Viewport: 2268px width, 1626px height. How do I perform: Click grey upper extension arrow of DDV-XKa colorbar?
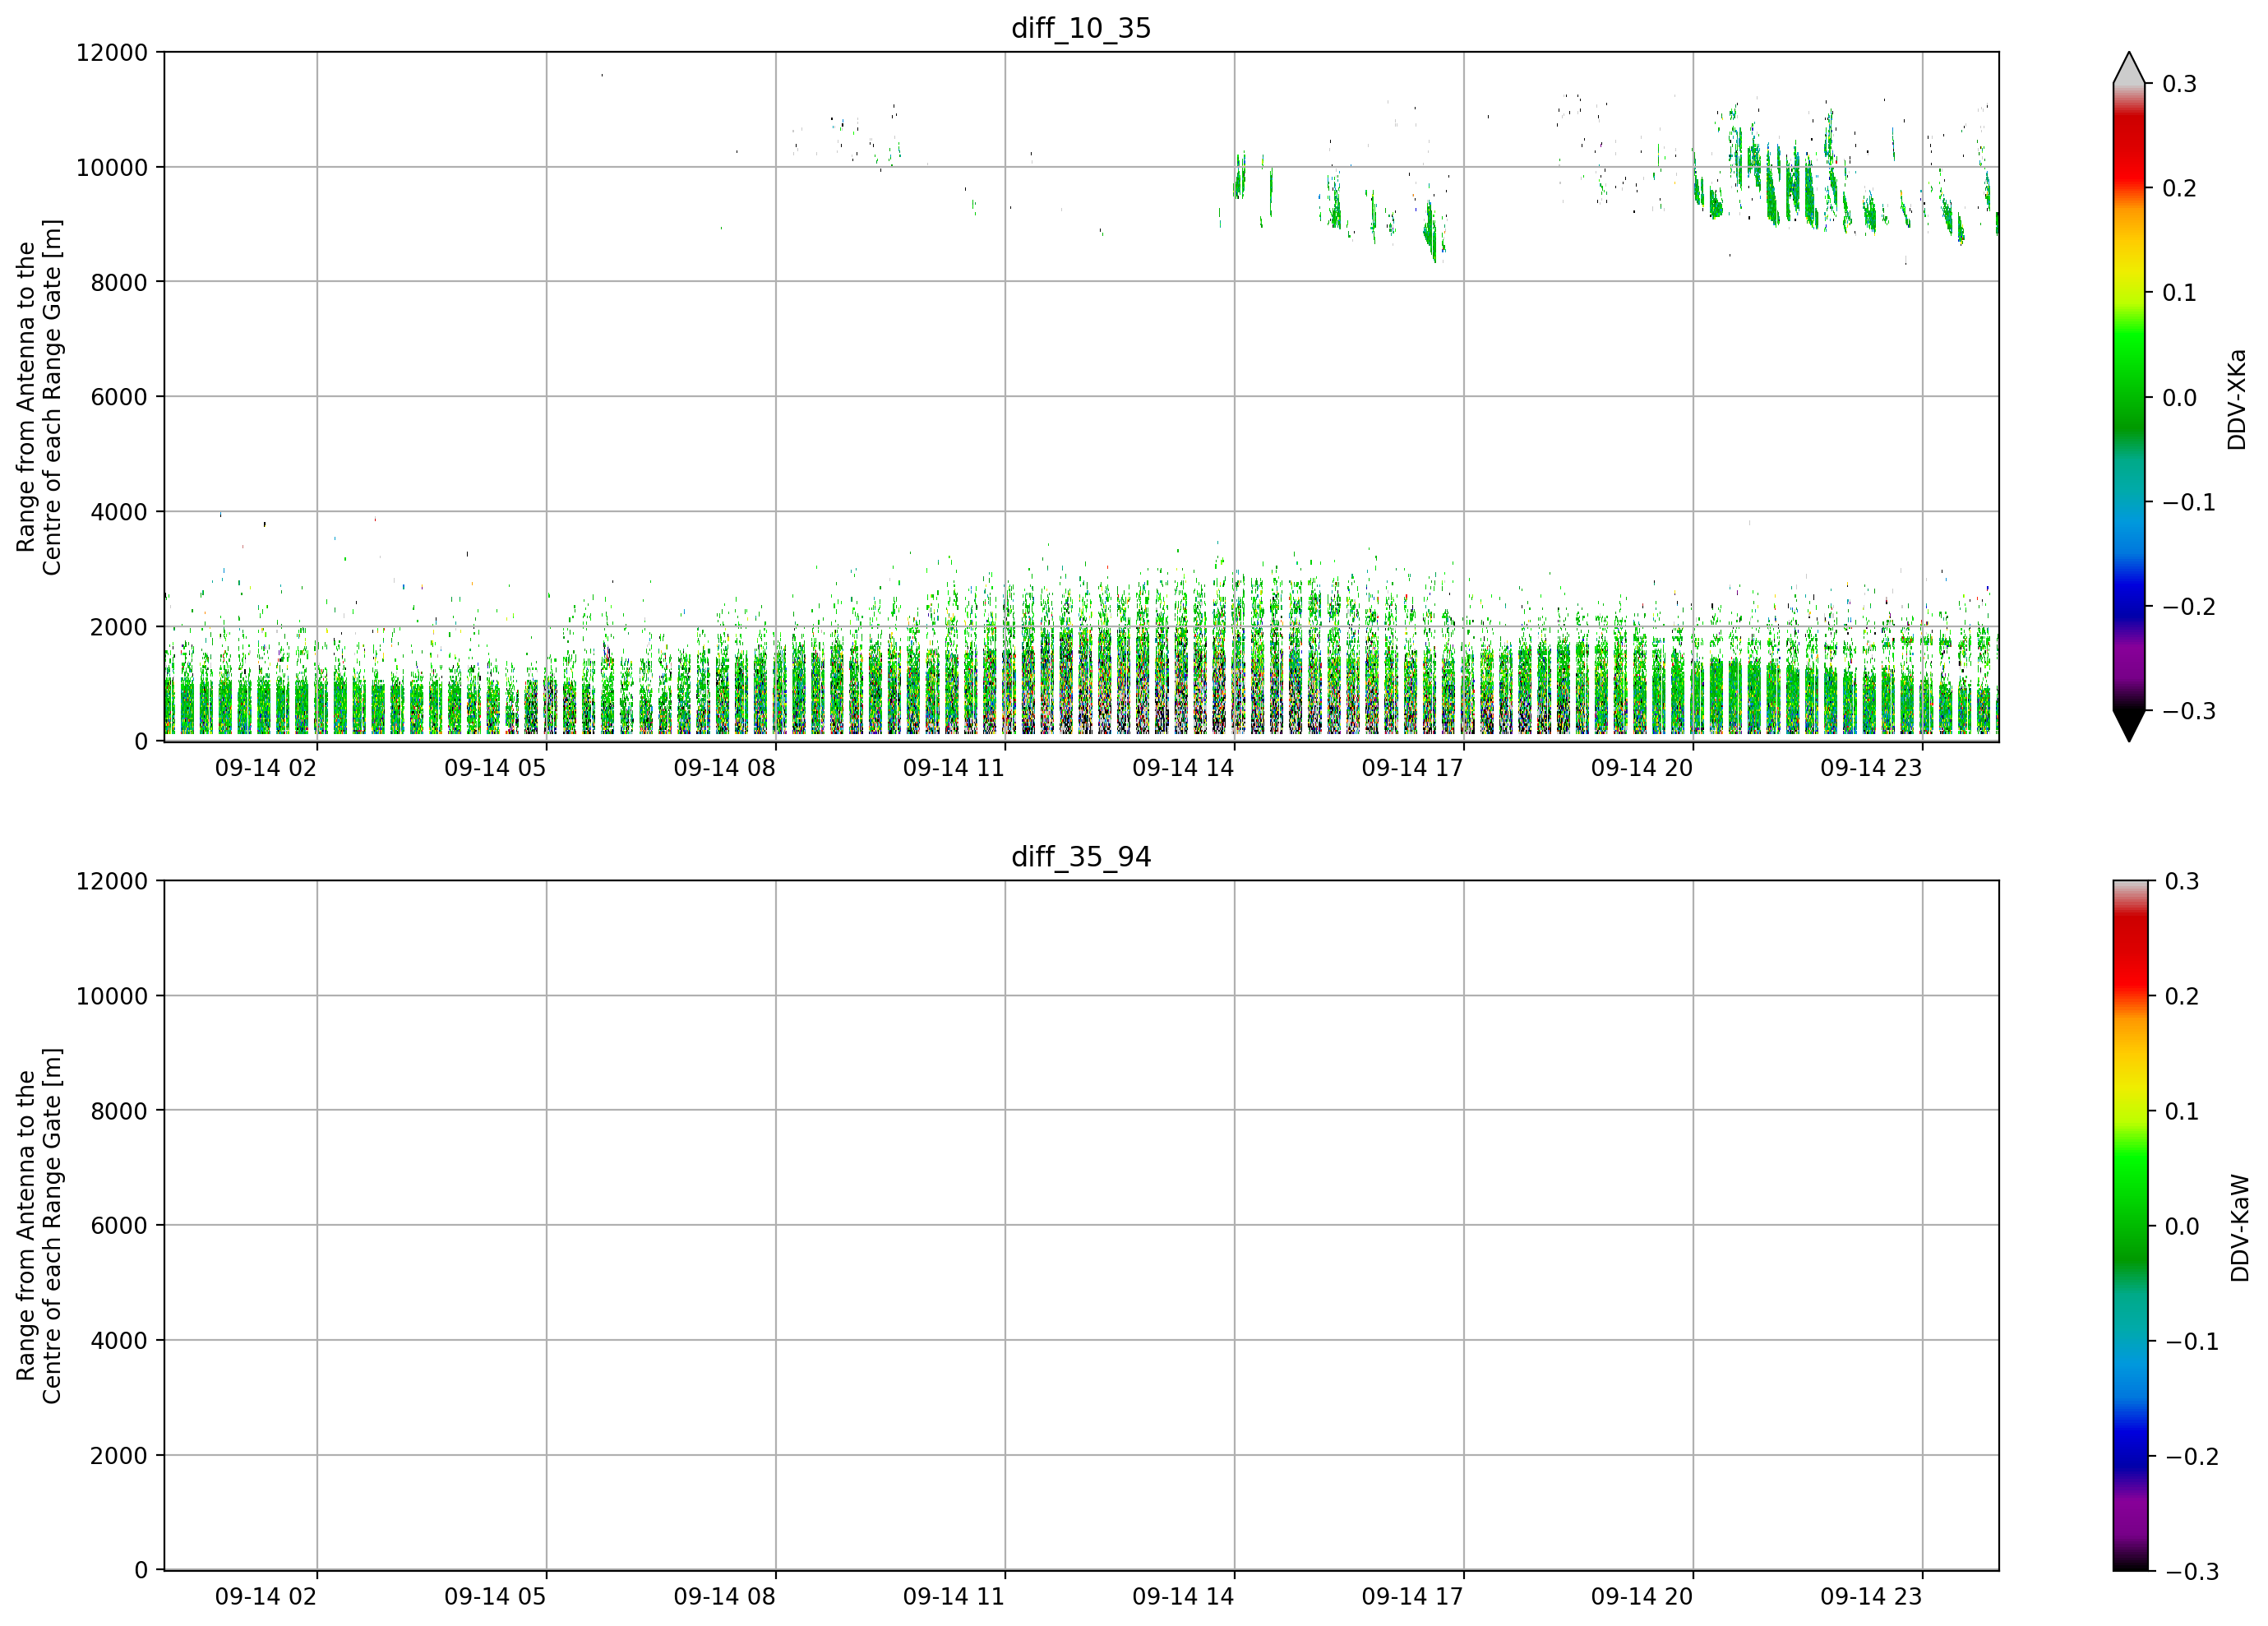coord(2129,68)
